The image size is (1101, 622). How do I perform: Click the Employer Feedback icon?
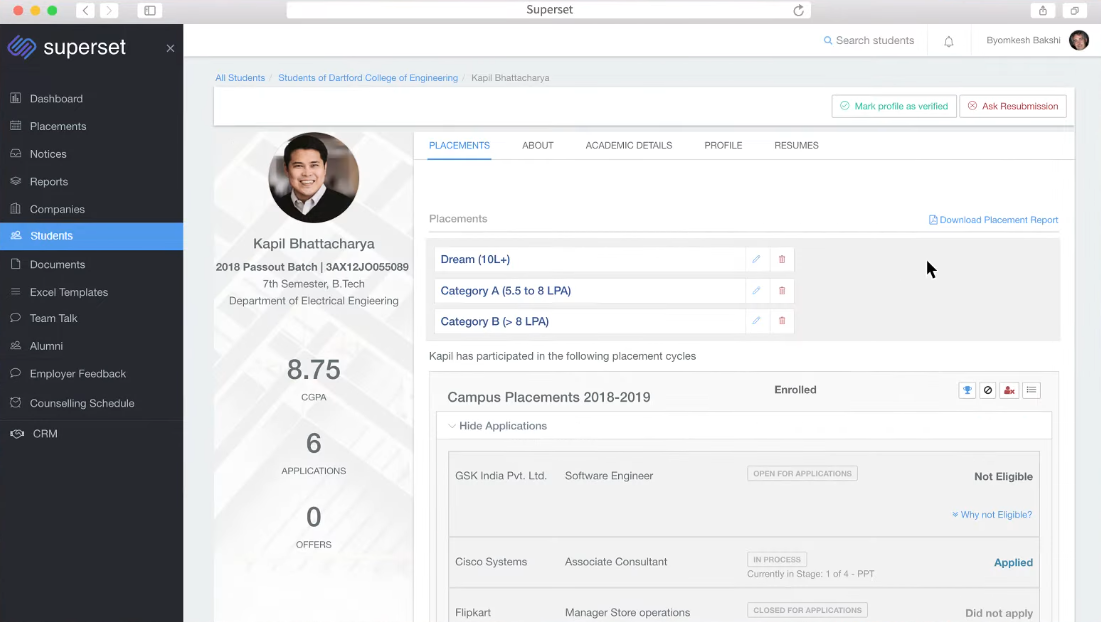[15, 373]
